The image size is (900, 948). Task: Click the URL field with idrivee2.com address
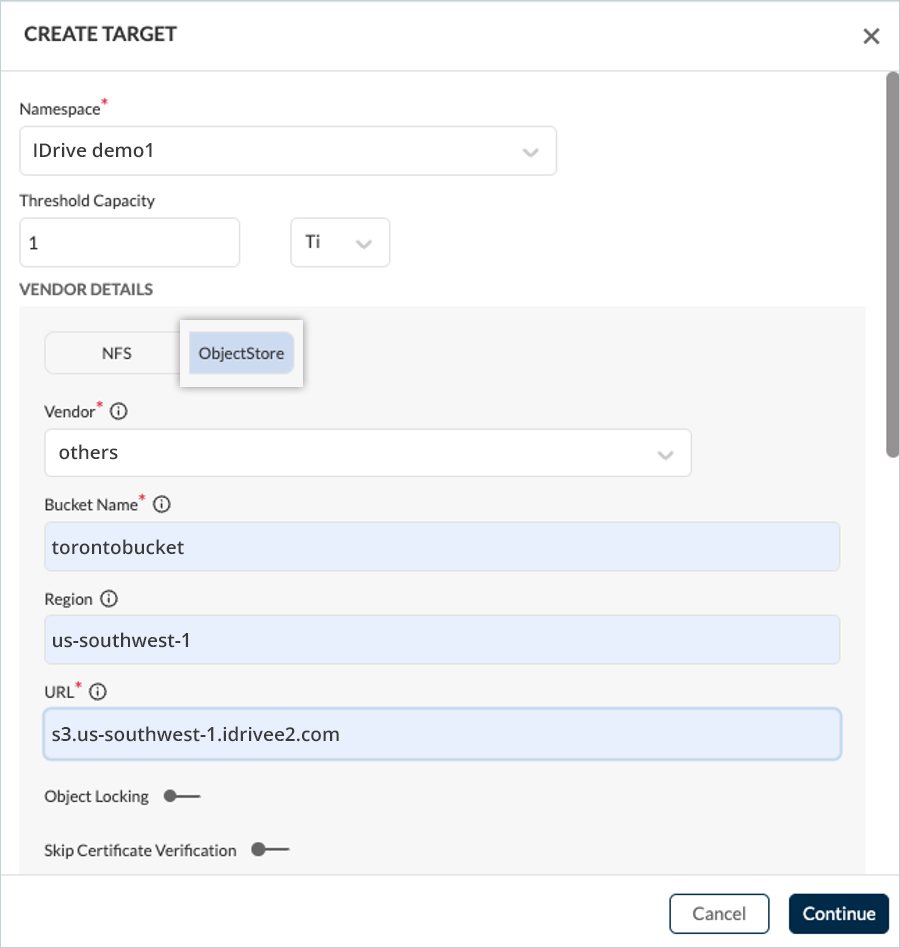click(441, 734)
